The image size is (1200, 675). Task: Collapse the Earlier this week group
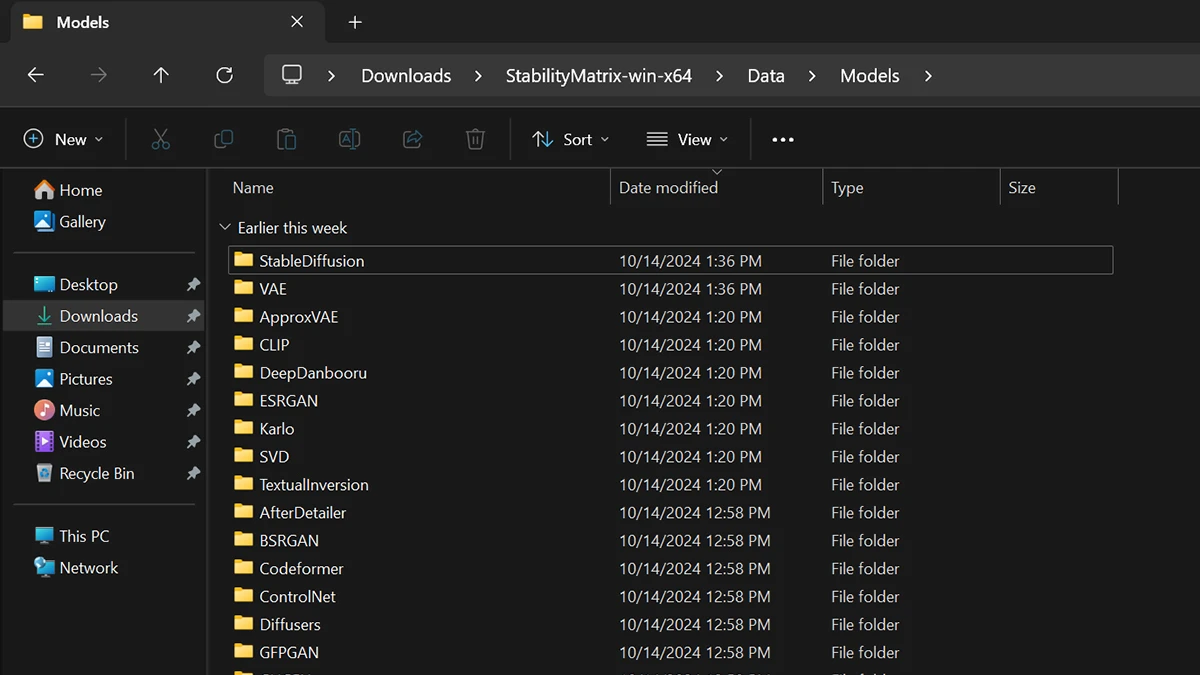pyautogui.click(x=224, y=228)
